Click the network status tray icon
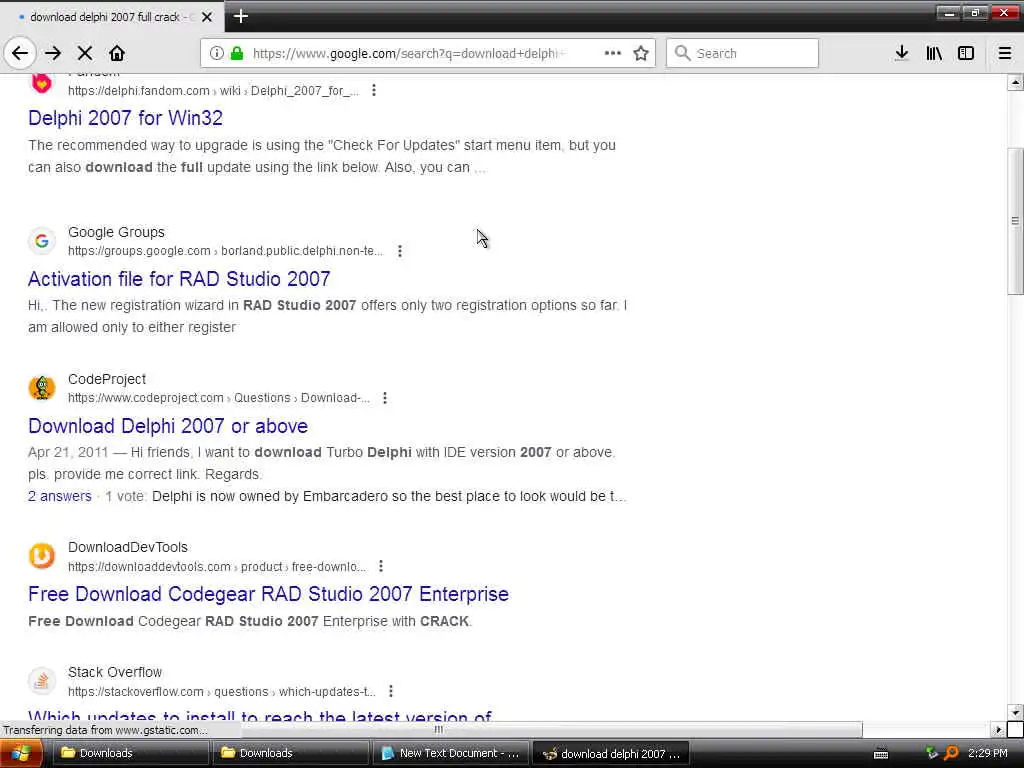1024x768 pixels. point(932,754)
